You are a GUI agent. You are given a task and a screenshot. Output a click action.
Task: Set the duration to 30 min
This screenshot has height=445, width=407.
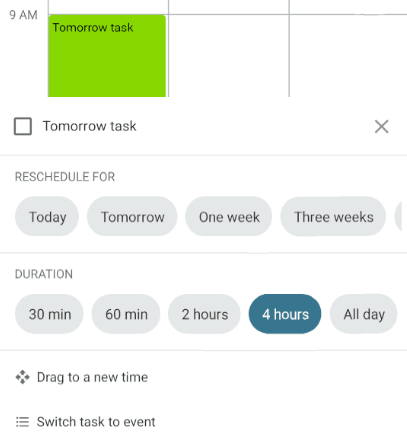click(x=49, y=314)
